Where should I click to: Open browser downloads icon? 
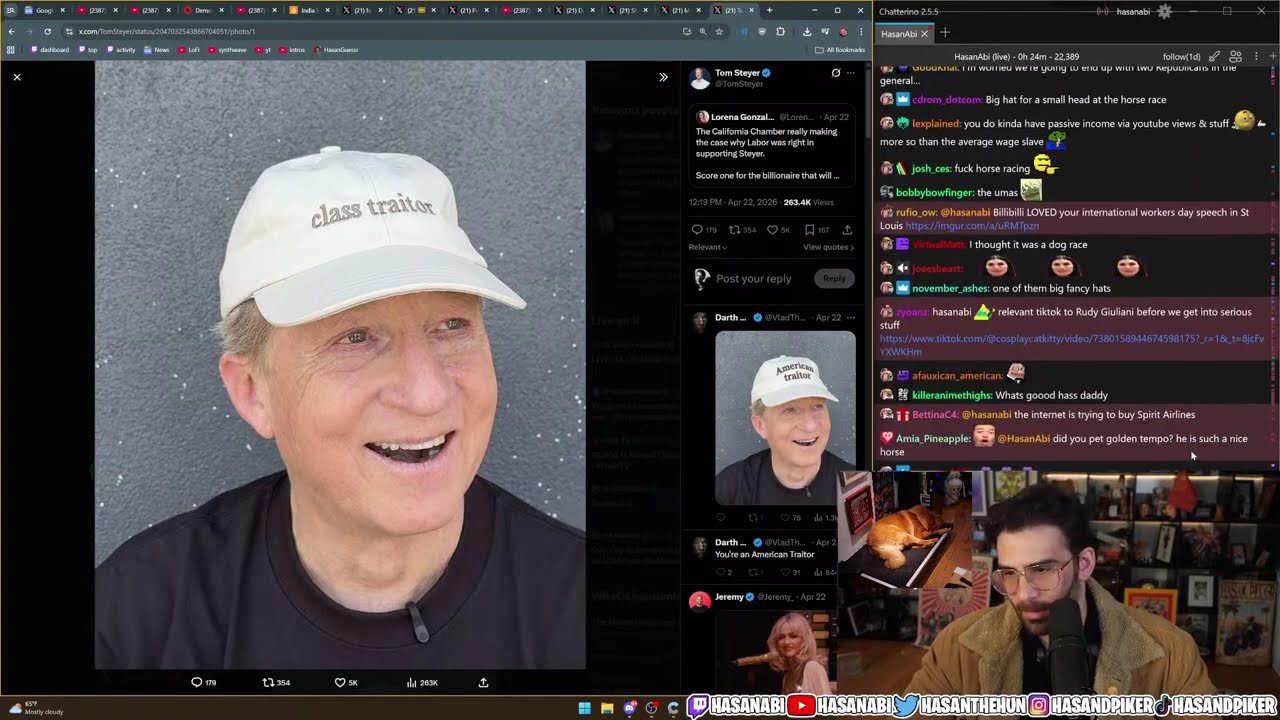pyautogui.click(x=807, y=31)
